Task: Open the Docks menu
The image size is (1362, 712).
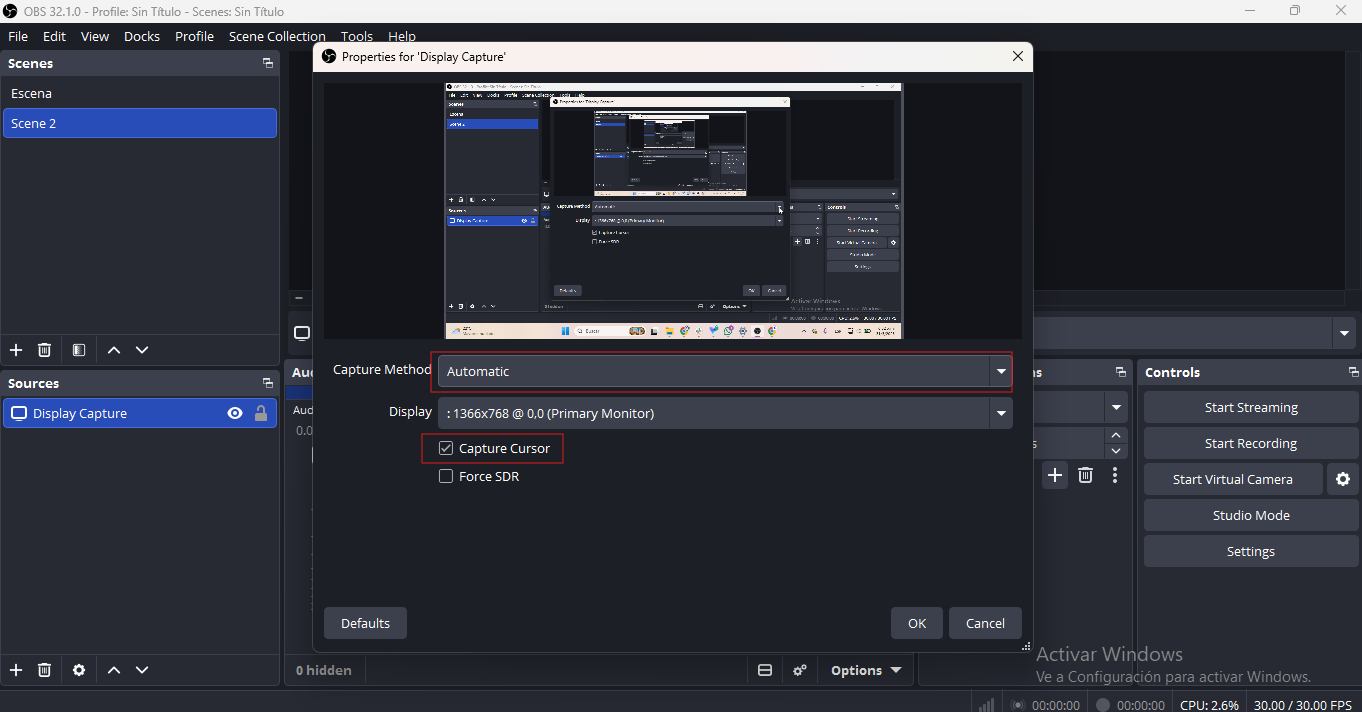Action: pos(142,36)
